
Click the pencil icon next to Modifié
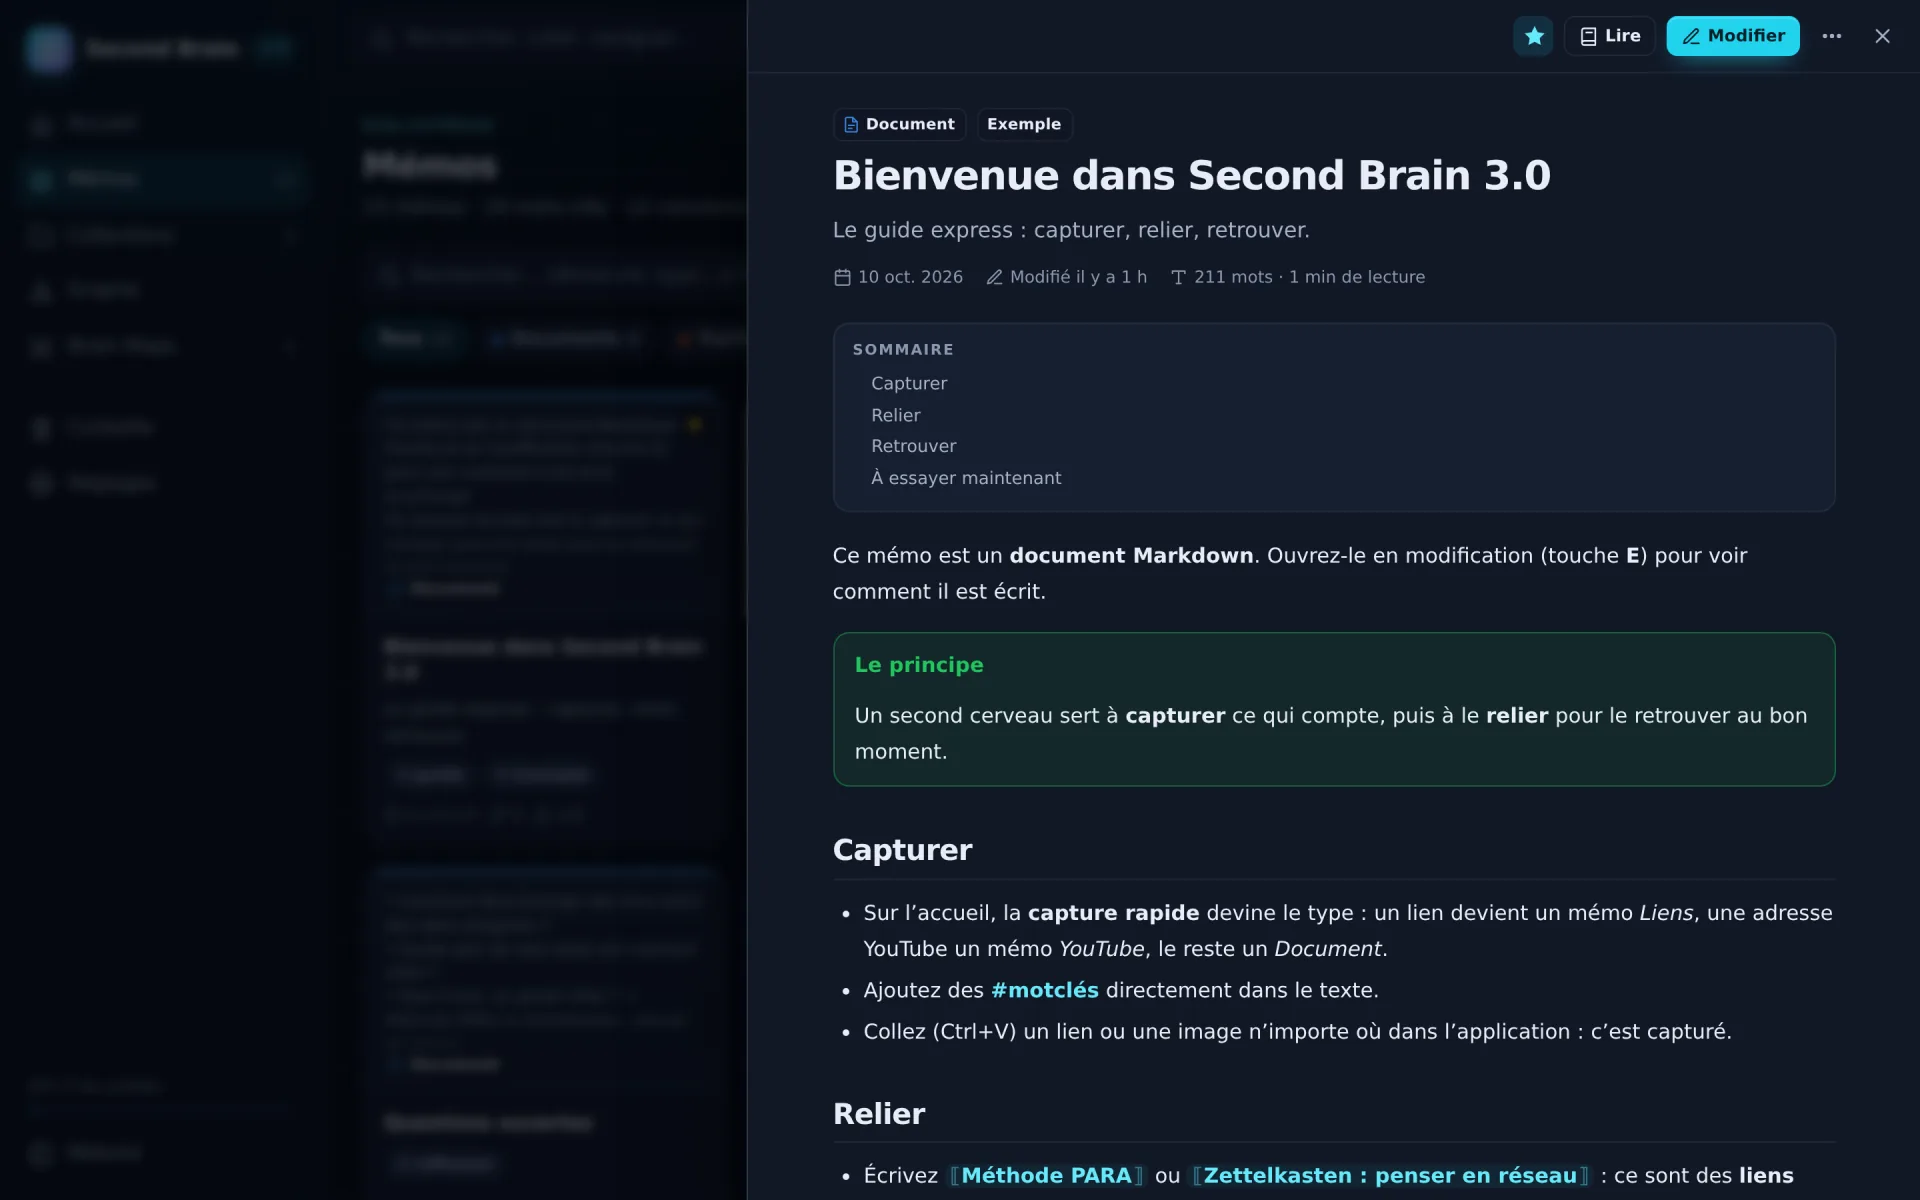[x=994, y=277]
